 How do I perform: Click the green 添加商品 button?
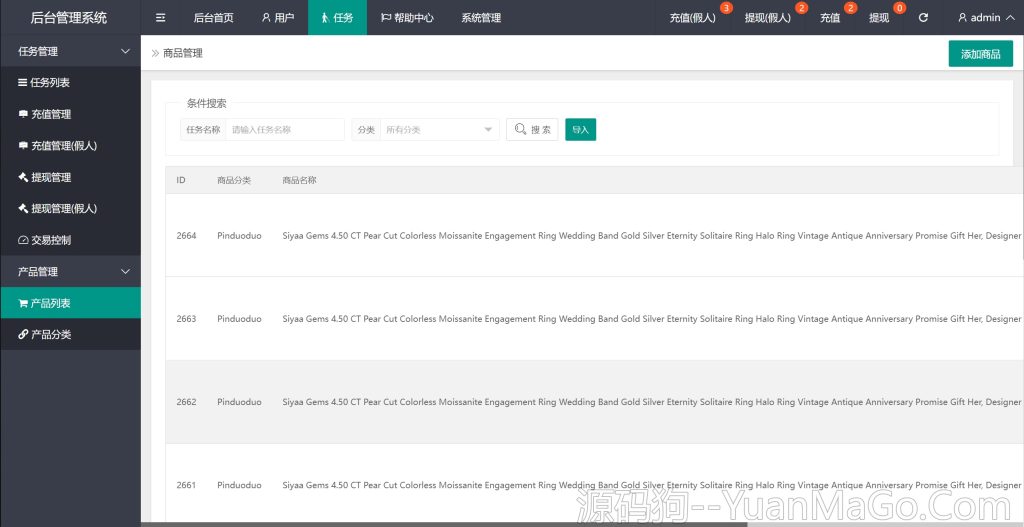pos(980,54)
